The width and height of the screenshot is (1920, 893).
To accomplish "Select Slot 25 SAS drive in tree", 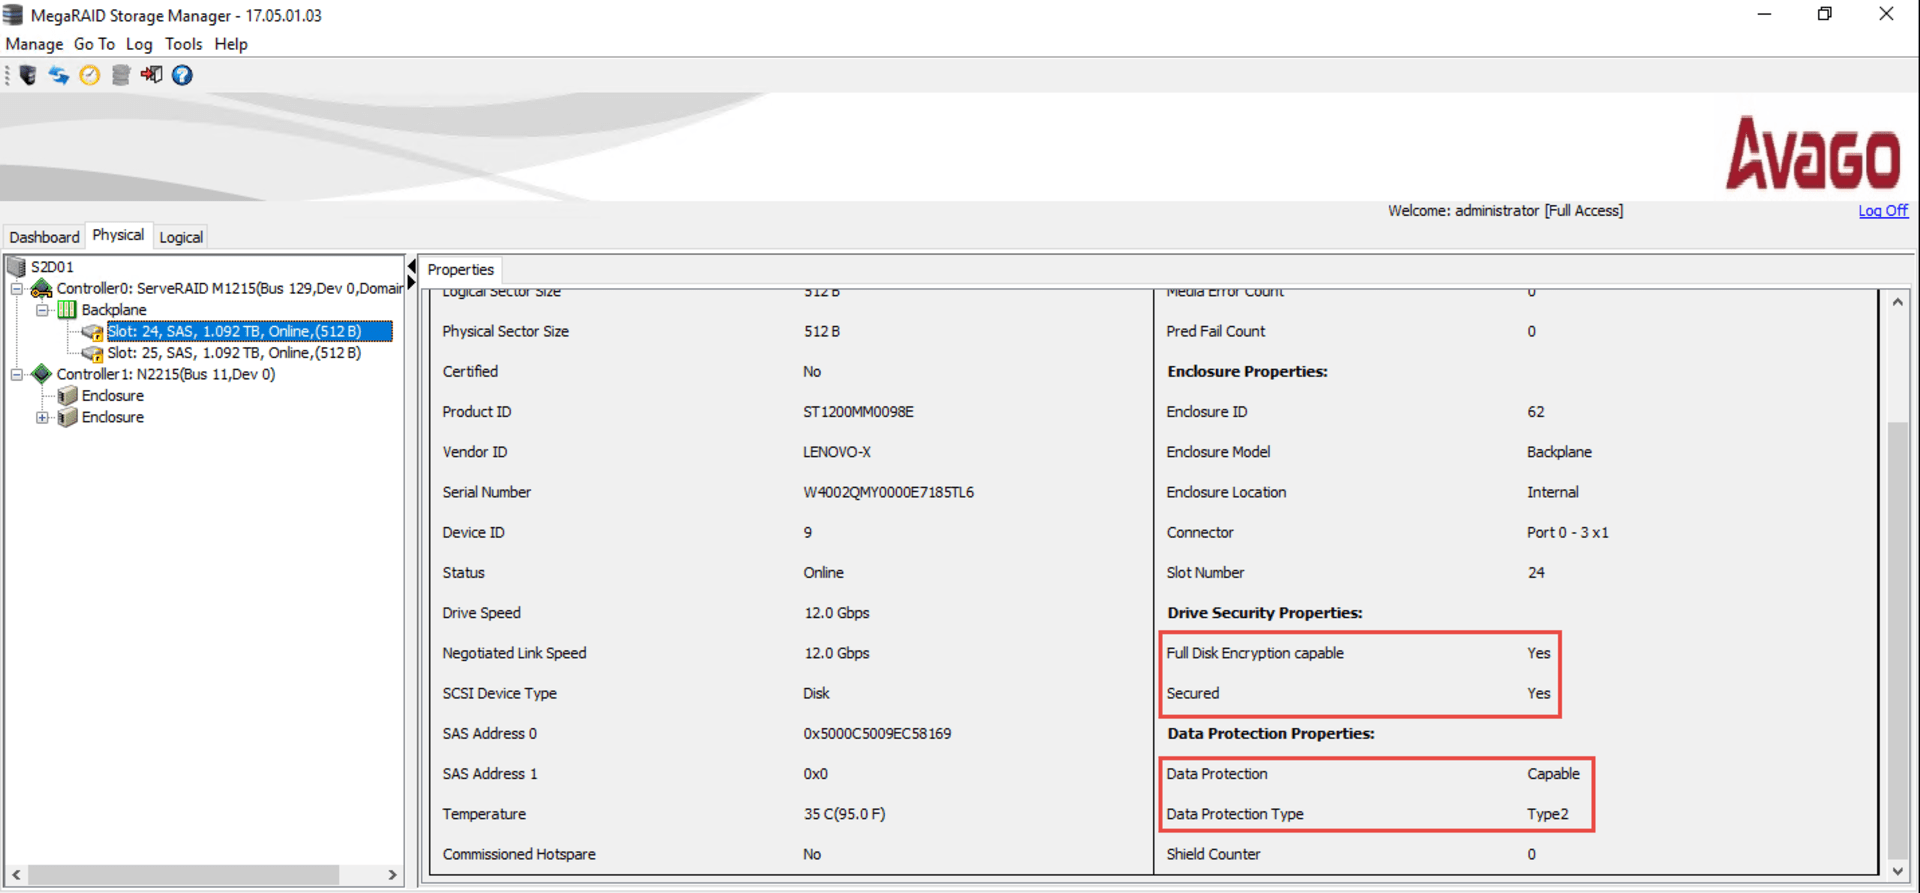I will [234, 353].
